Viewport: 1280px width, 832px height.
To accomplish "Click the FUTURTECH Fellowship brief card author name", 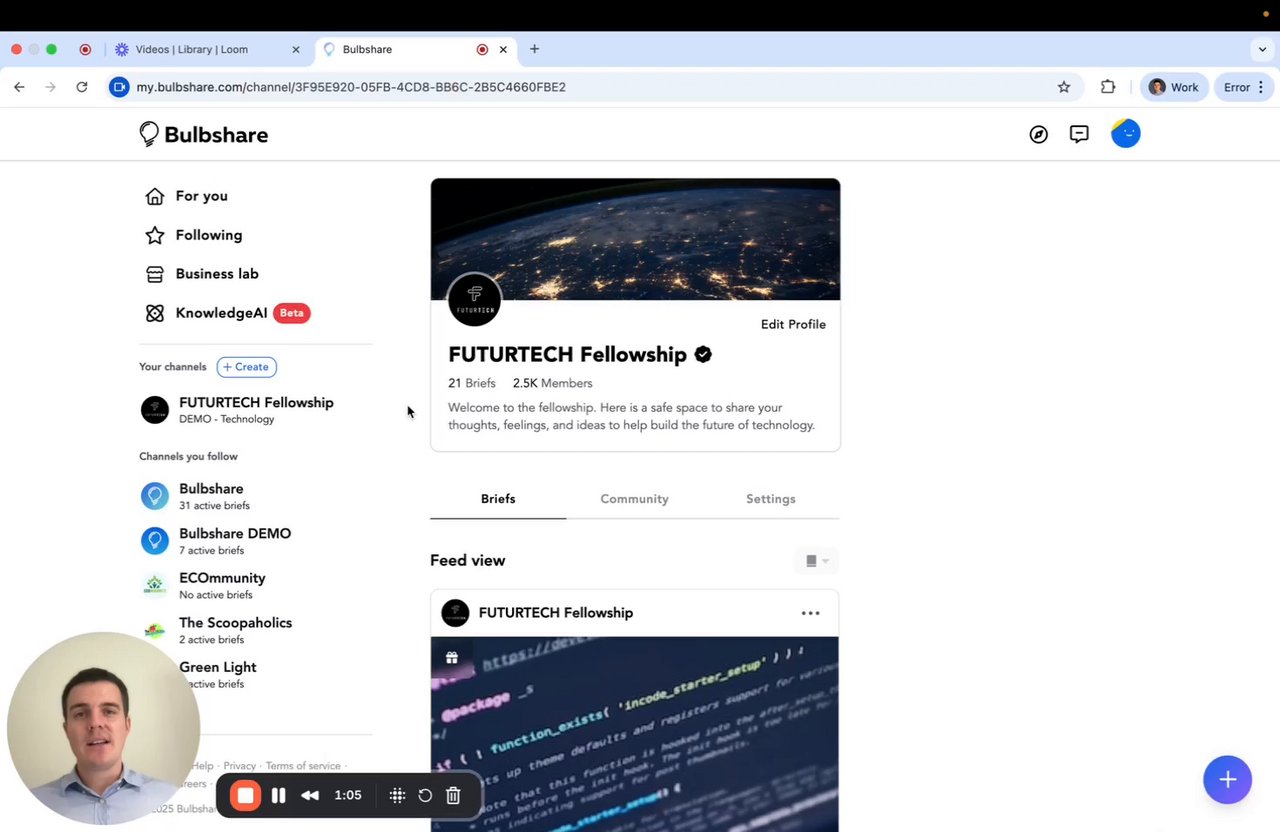I will (x=556, y=613).
